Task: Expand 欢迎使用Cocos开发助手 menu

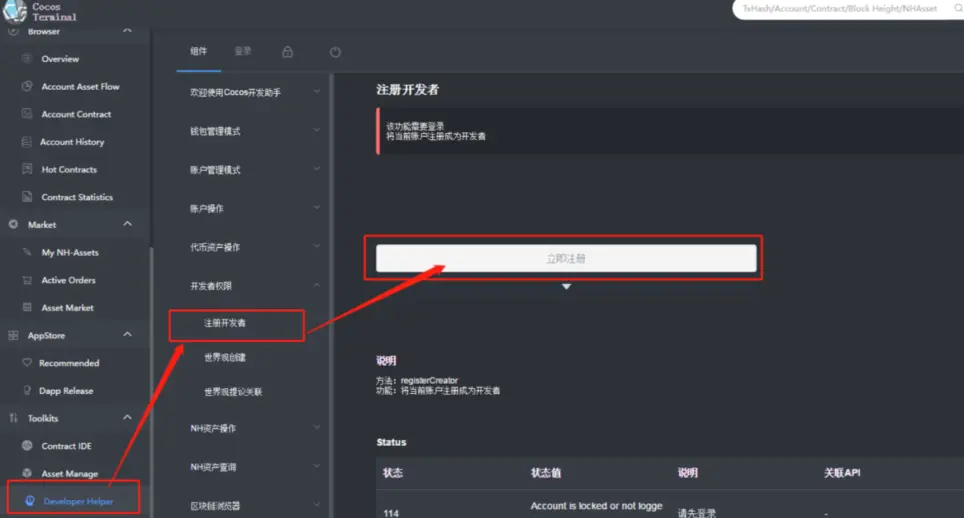Action: [316, 92]
